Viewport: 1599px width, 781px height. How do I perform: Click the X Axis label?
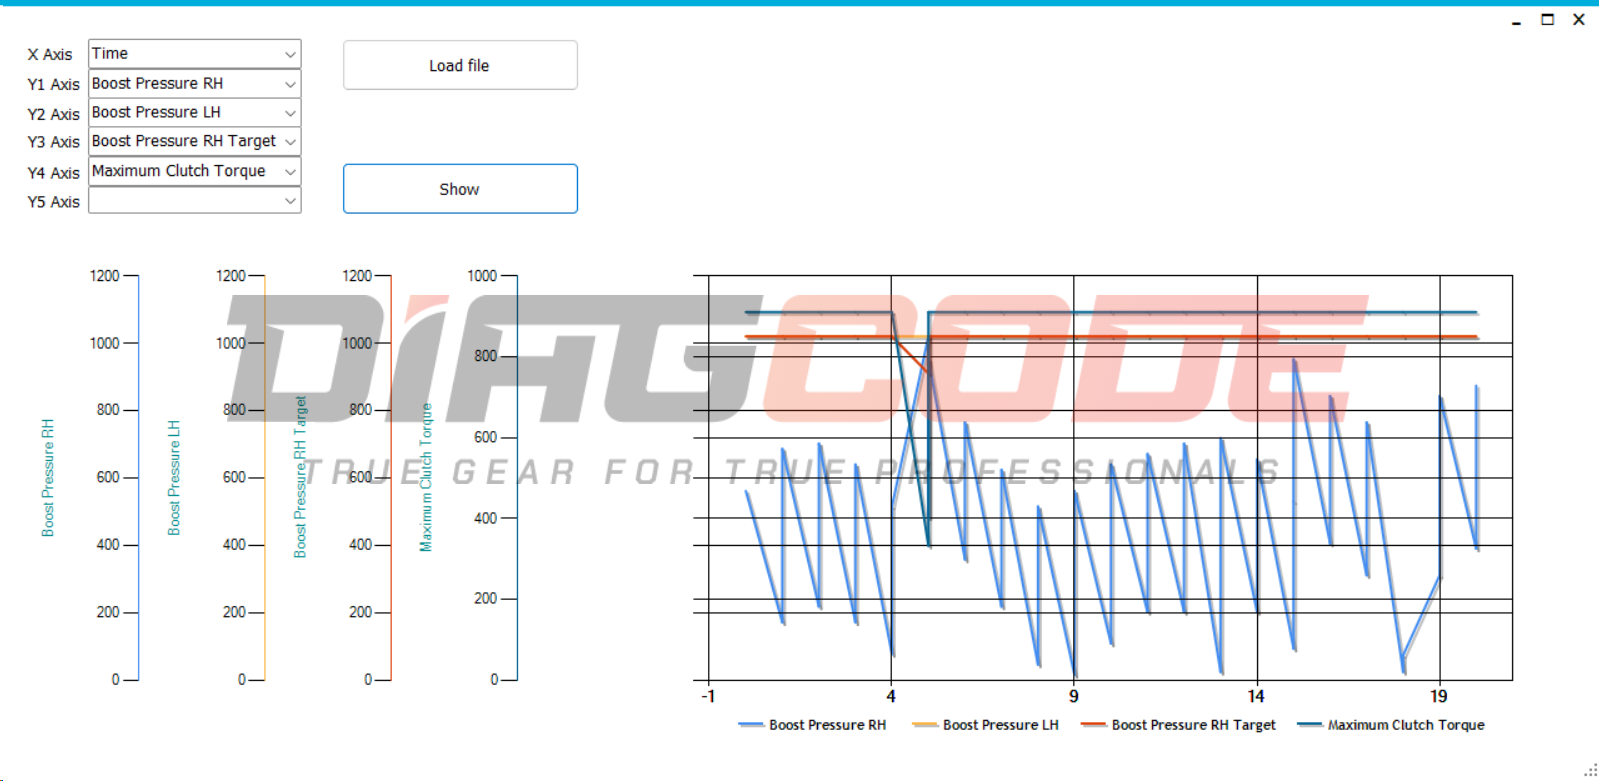(50, 55)
